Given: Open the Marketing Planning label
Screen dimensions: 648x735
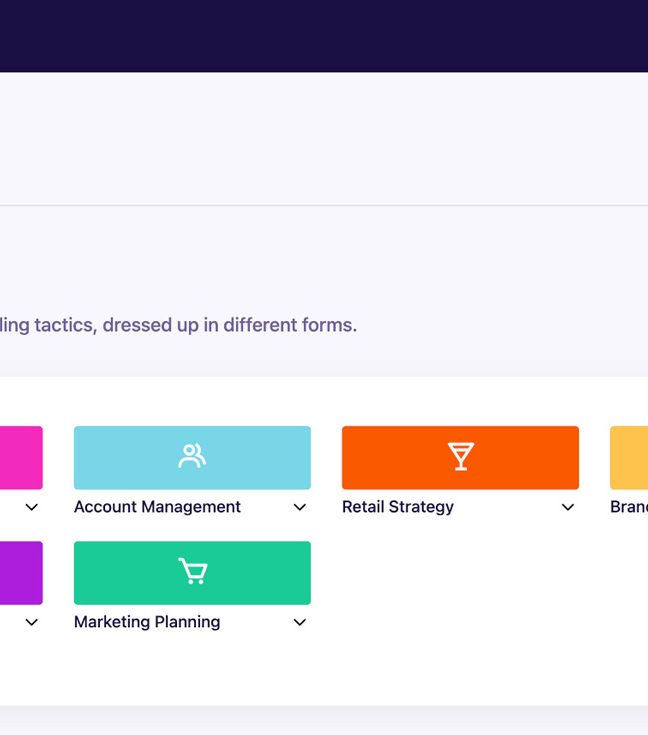Looking at the screenshot, I should [147, 622].
